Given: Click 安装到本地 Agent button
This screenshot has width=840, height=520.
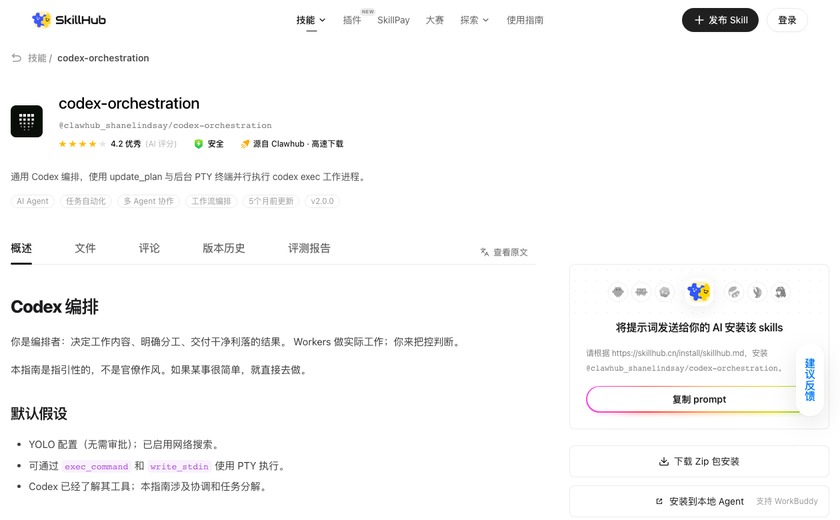Looking at the screenshot, I should click(x=699, y=501).
